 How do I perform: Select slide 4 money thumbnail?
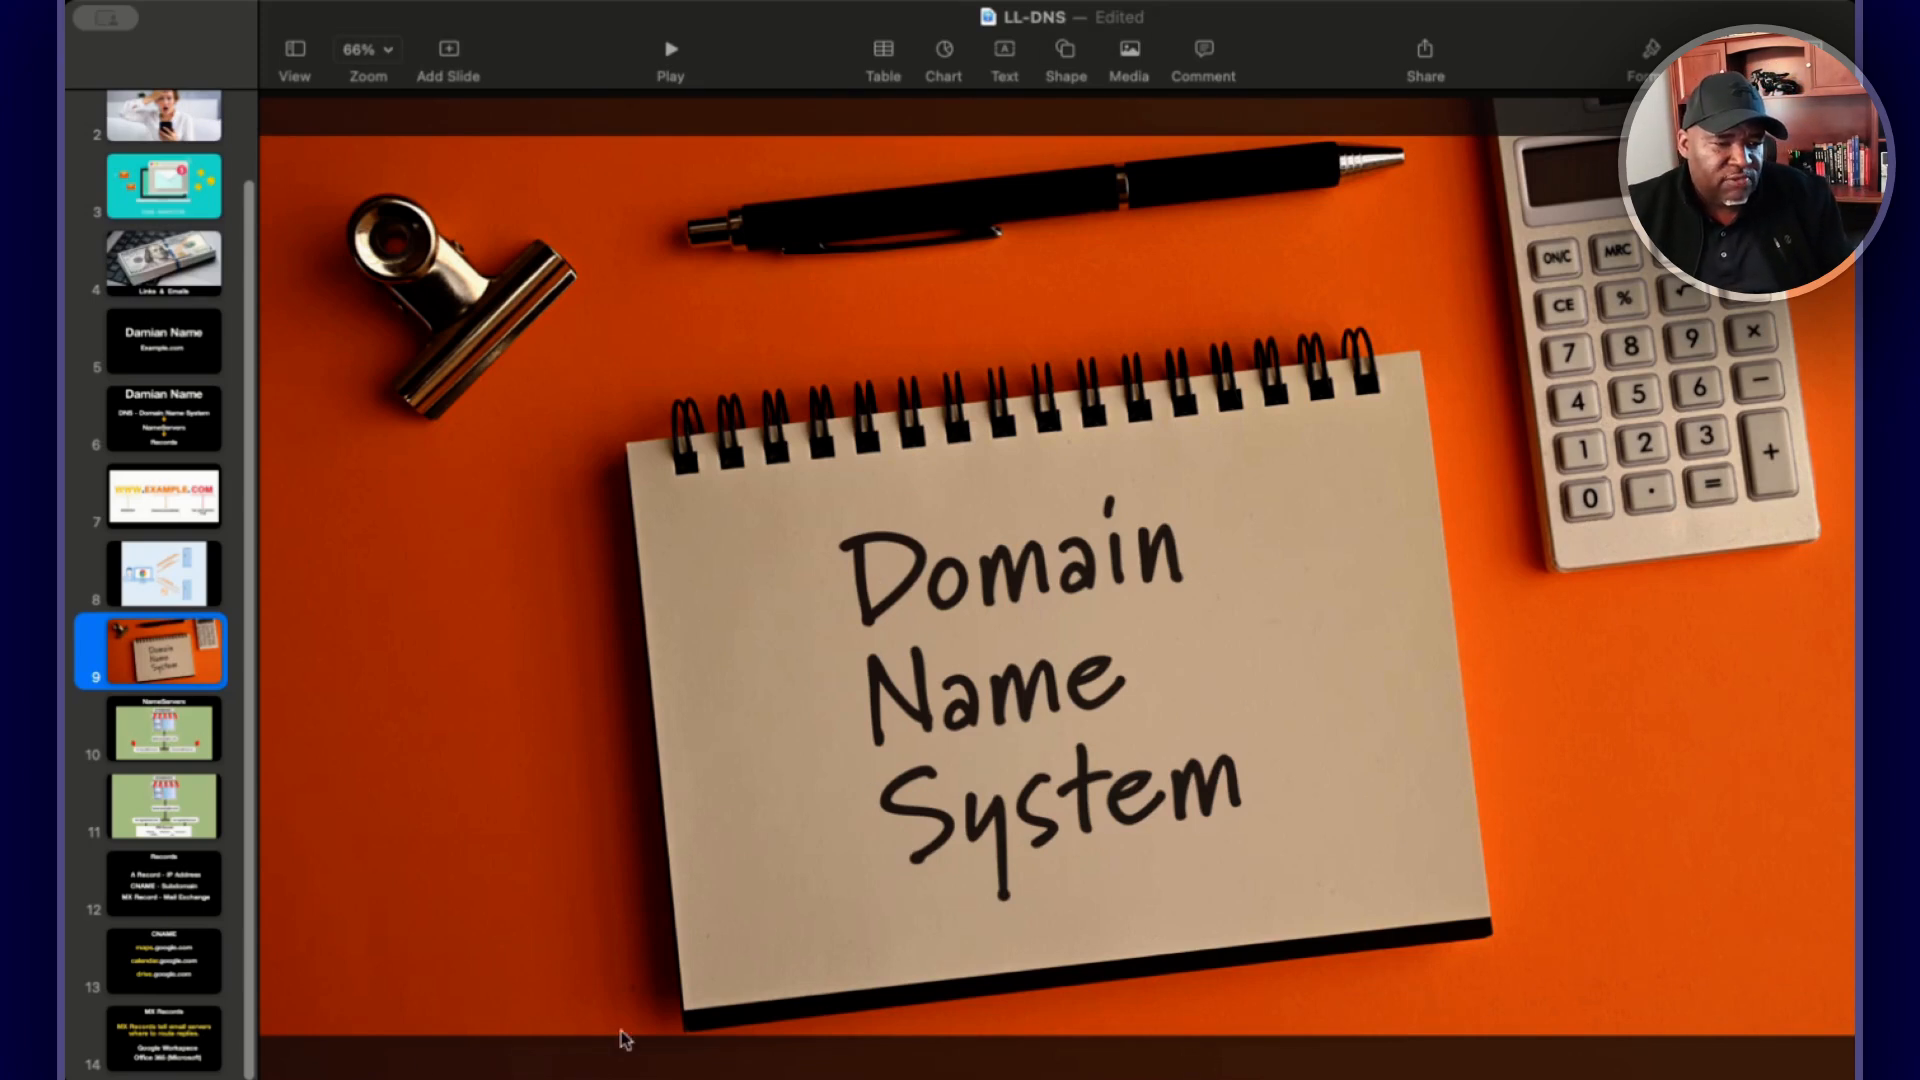(x=164, y=263)
